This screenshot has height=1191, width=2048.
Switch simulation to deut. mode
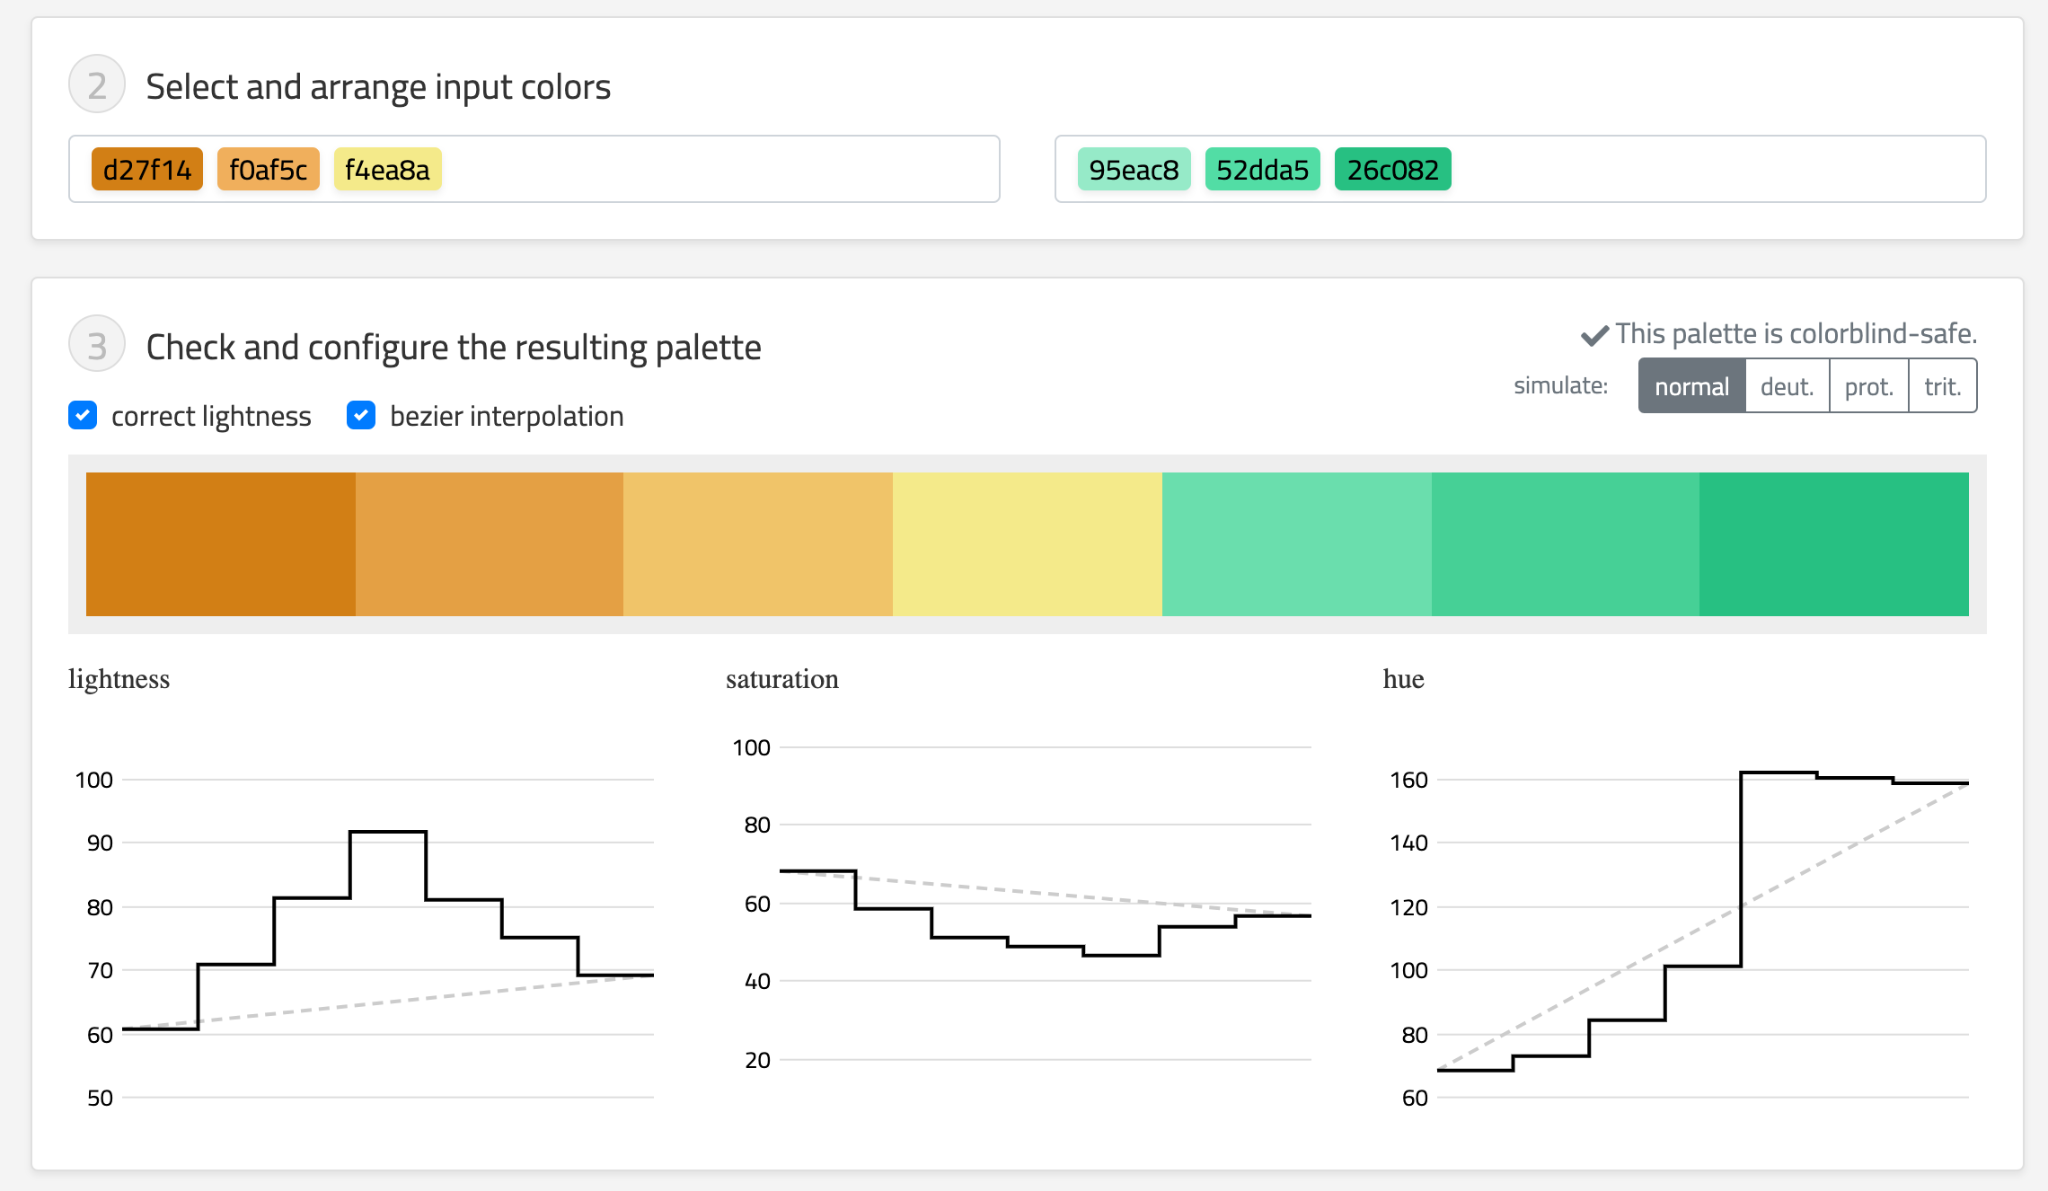(x=1787, y=386)
